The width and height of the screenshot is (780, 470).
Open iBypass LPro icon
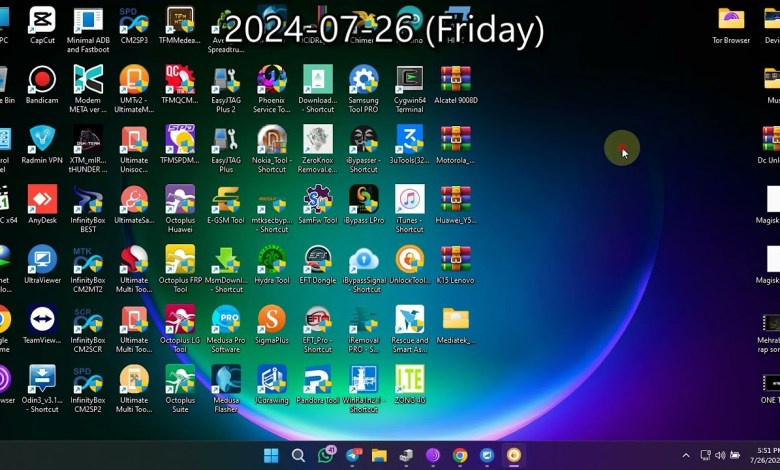click(x=364, y=199)
